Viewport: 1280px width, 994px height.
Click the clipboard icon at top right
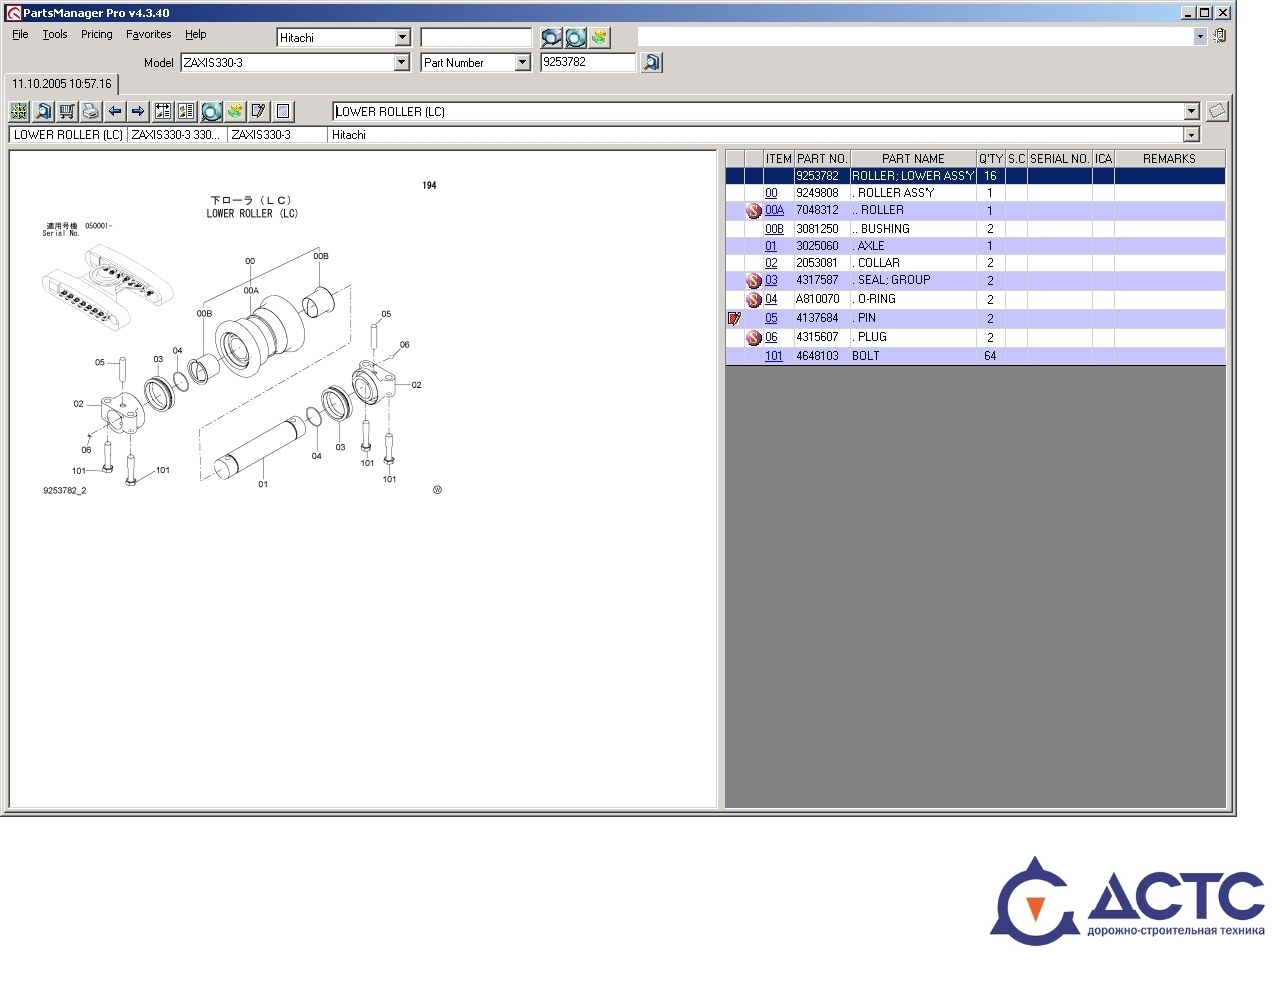coord(1219,36)
